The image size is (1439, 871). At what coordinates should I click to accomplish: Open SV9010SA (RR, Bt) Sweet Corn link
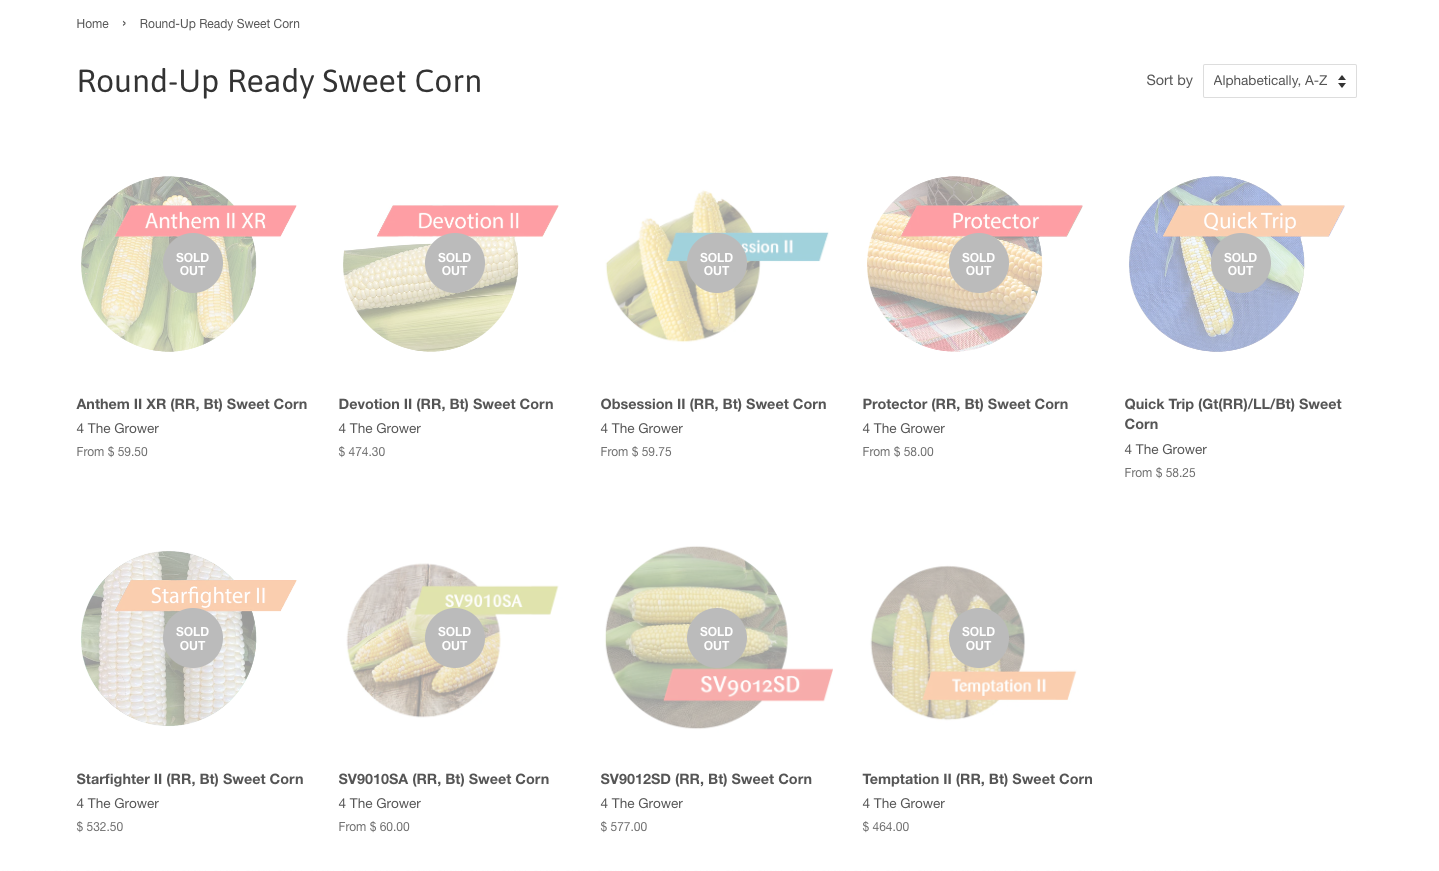[x=444, y=779]
